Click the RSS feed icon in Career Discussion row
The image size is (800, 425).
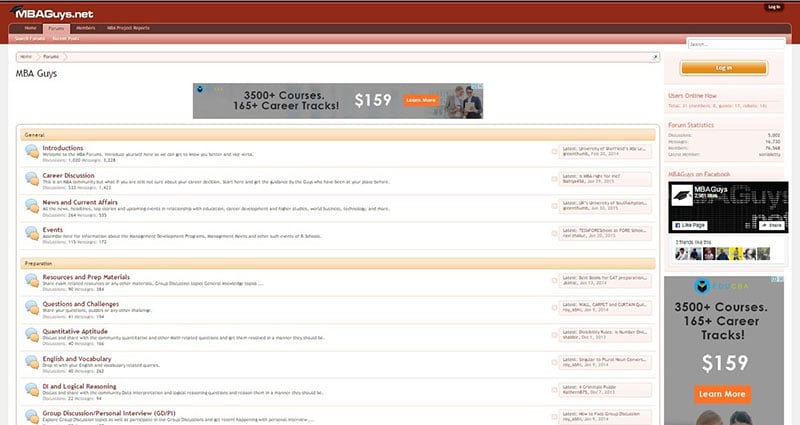tap(554, 179)
